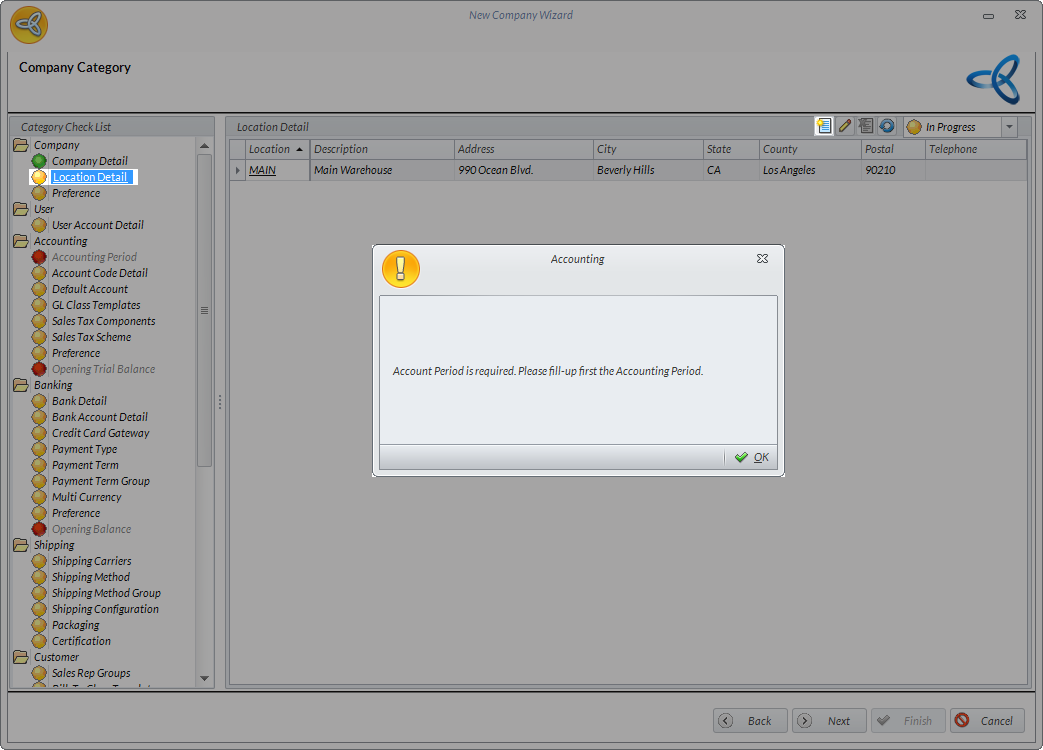This screenshot has width=1043, height=750.
Task: Click the Delete record toolbar icon
Action: point(865,126)
